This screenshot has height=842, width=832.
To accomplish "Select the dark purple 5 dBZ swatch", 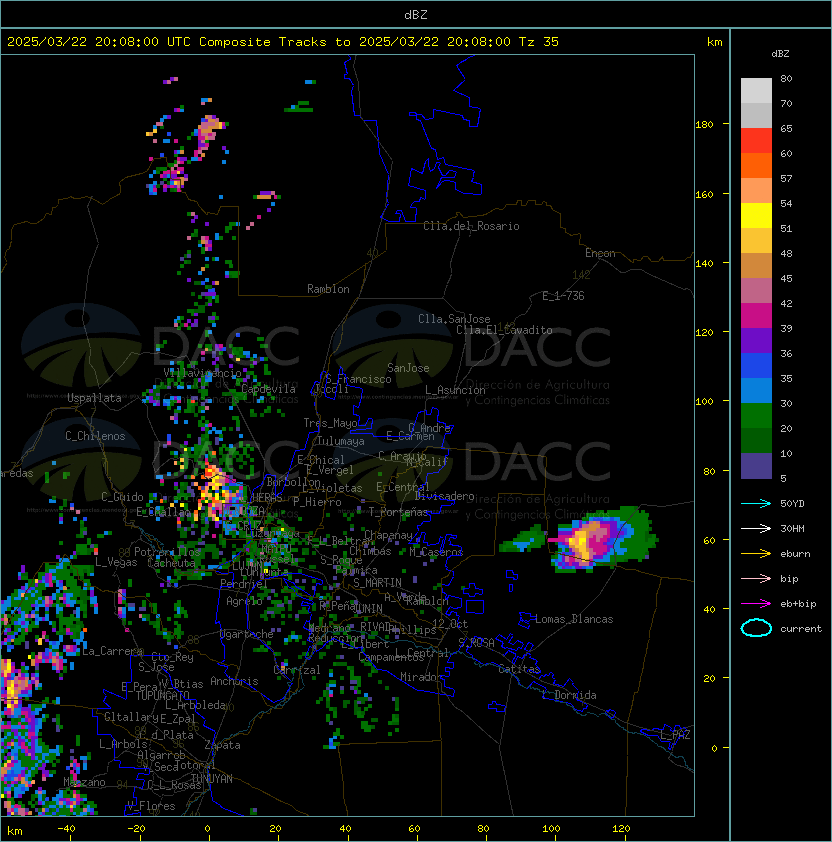I will pyautogui.click(x=756, y=466).
